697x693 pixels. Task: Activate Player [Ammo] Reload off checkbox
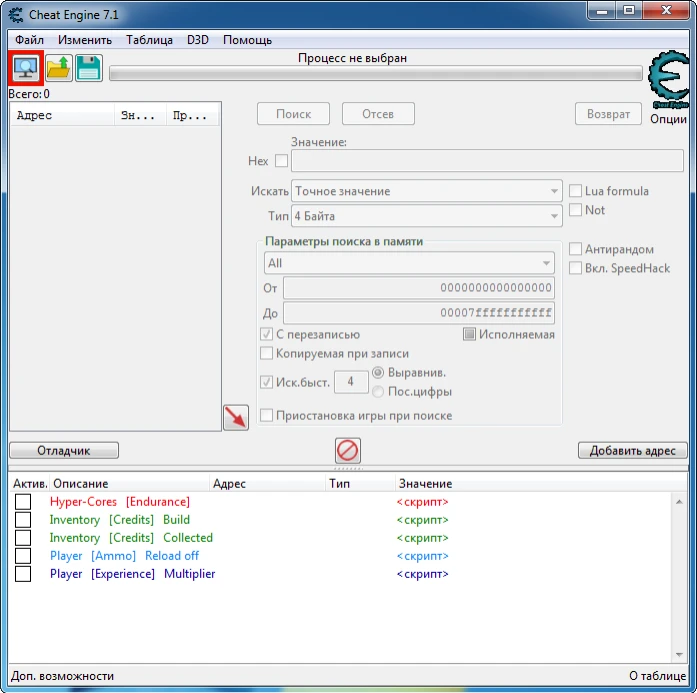(23, 556)
